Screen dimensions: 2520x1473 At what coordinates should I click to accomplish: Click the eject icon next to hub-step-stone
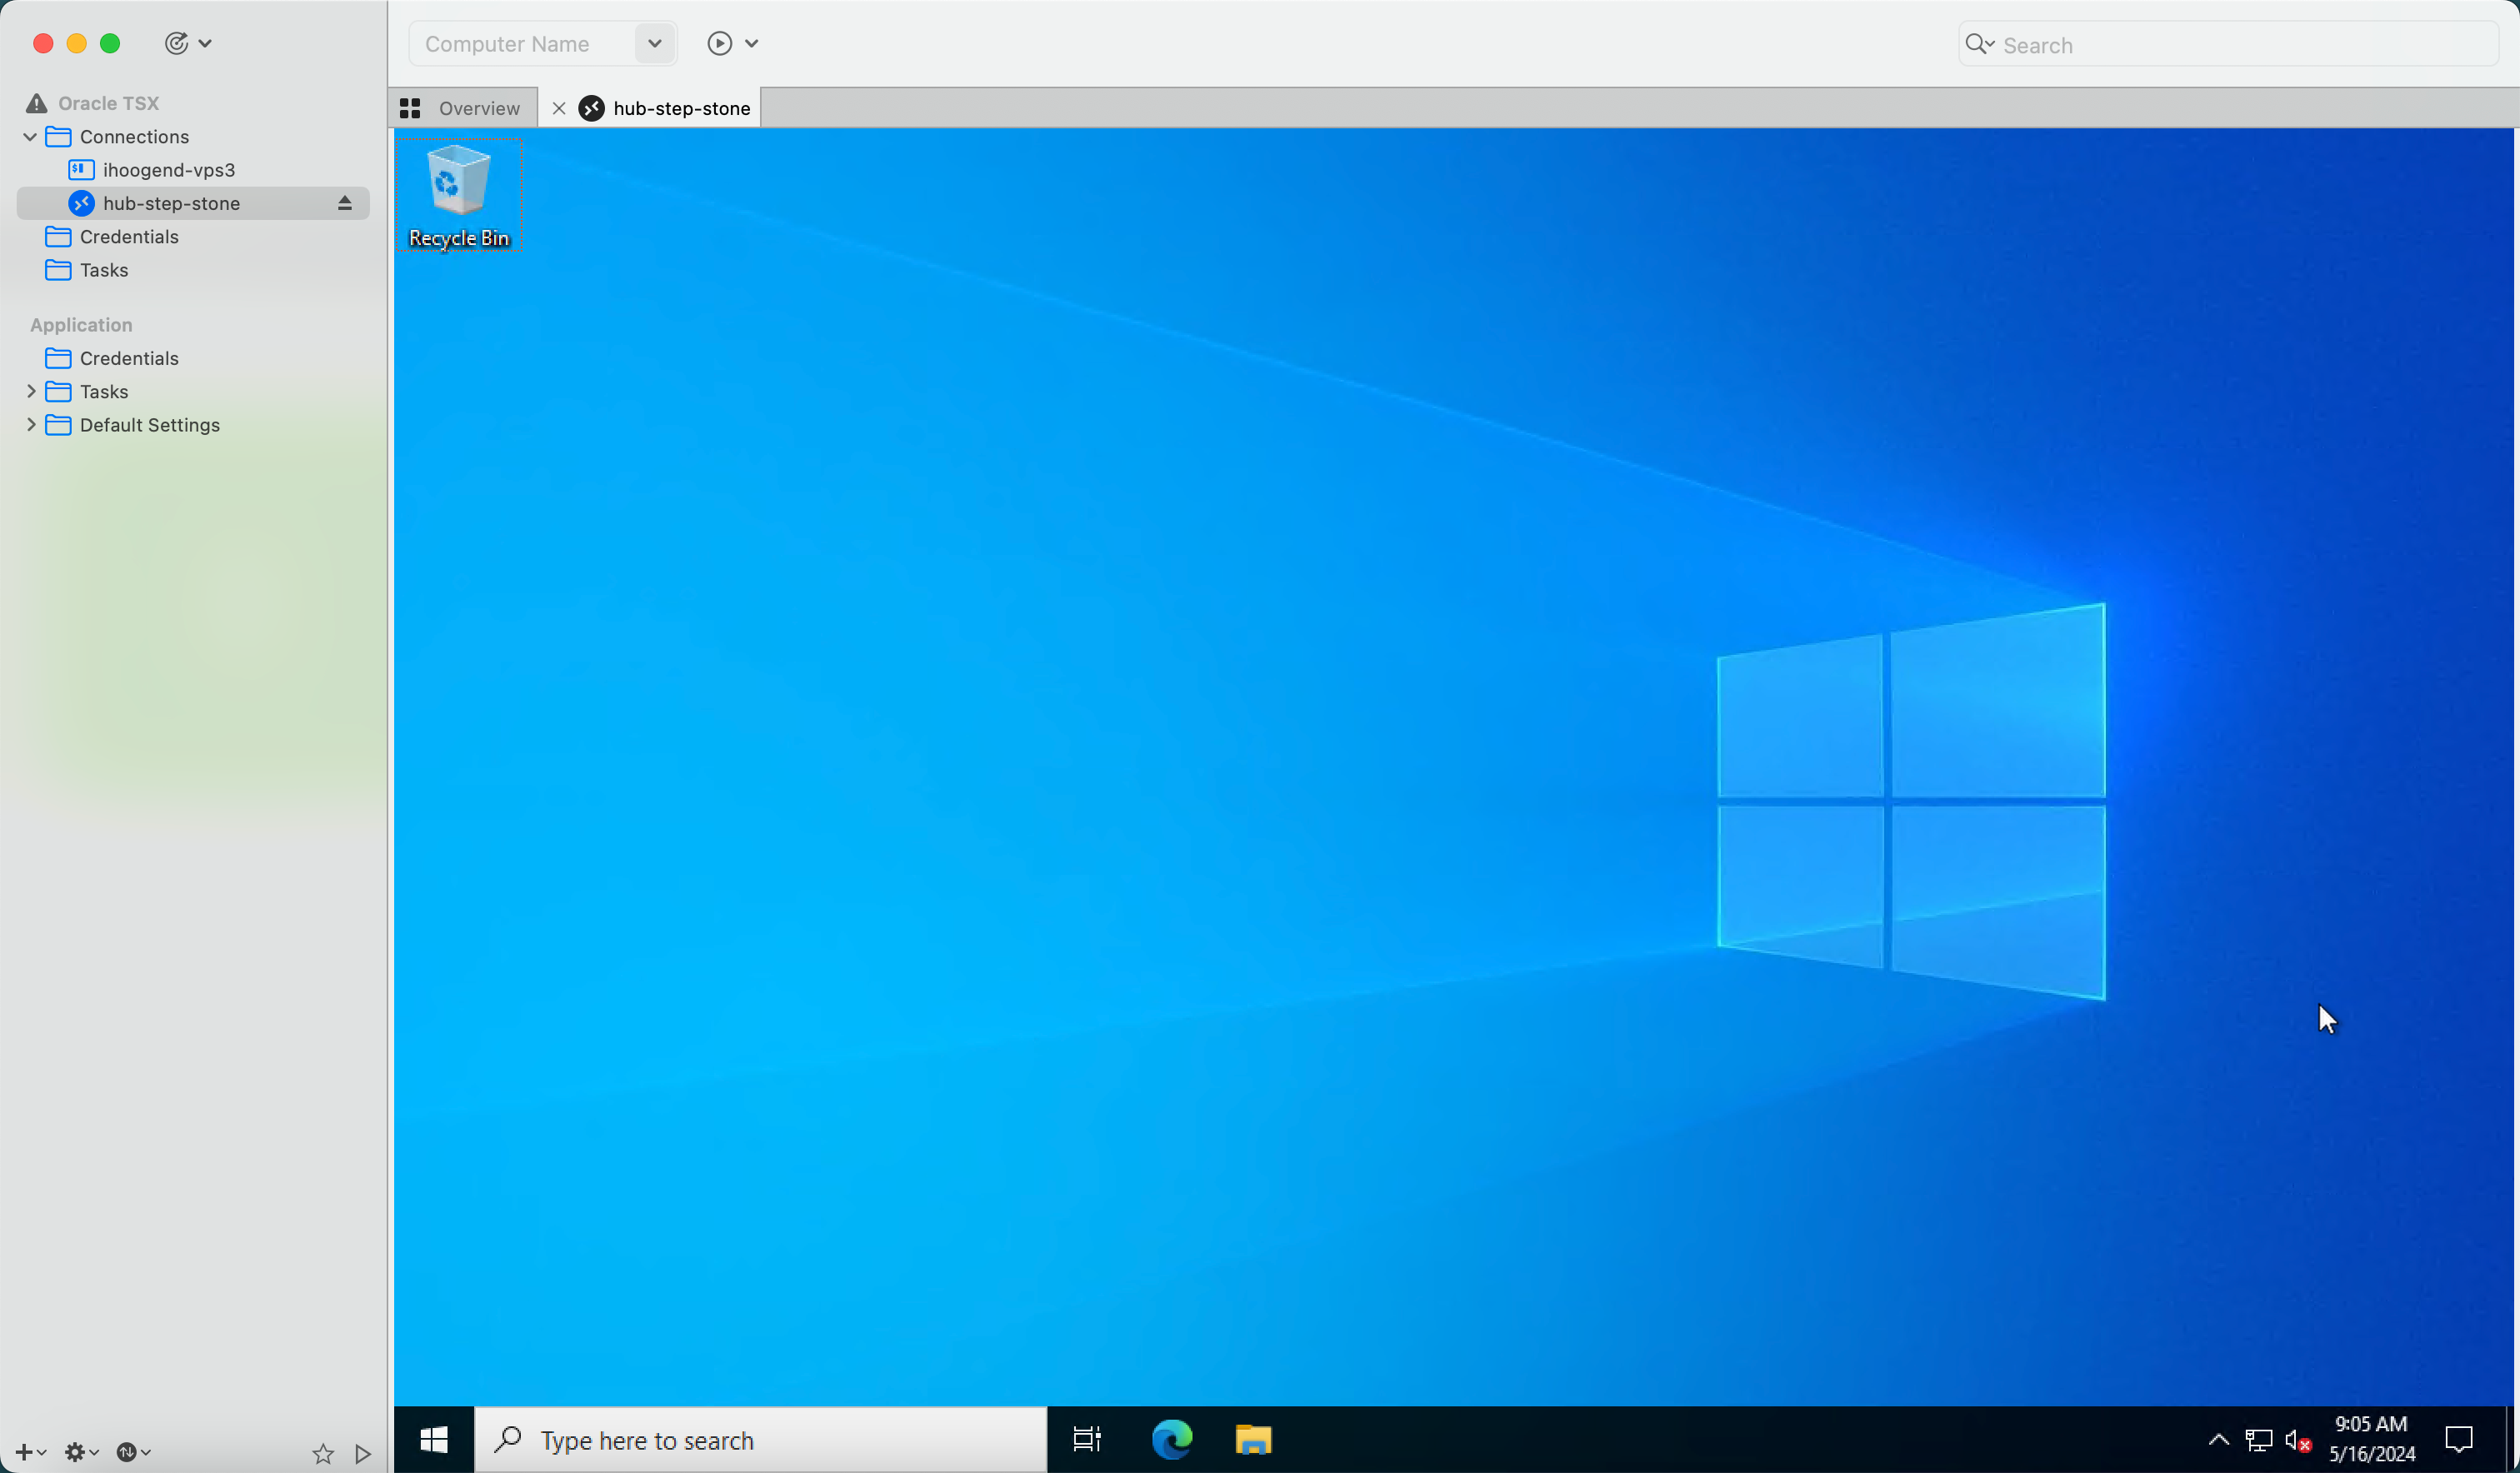(x=344, y=203)
